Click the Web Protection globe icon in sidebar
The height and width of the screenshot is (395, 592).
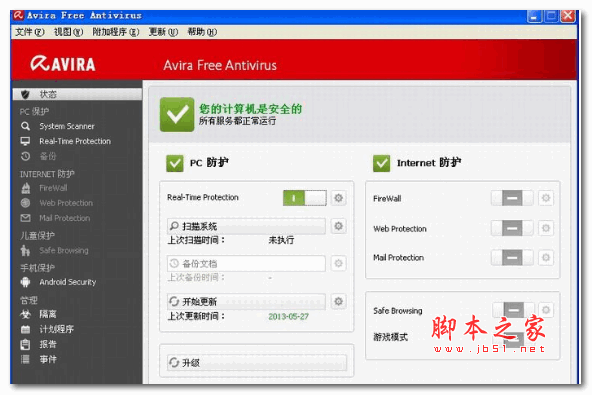[x=25, y=203]
